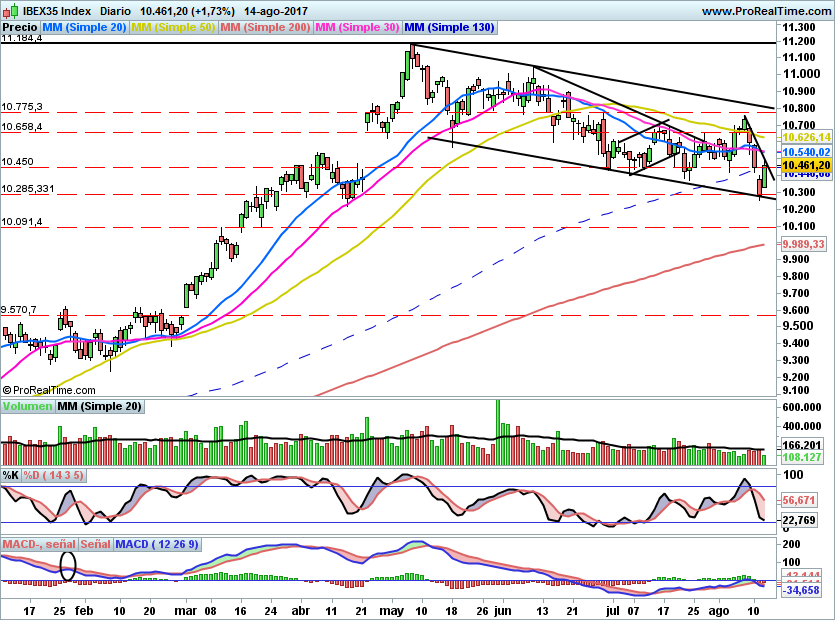The width and height of the screenshot is (835, 620).
Task: Expand the Precio price panel options
Action: click(20, 27)
